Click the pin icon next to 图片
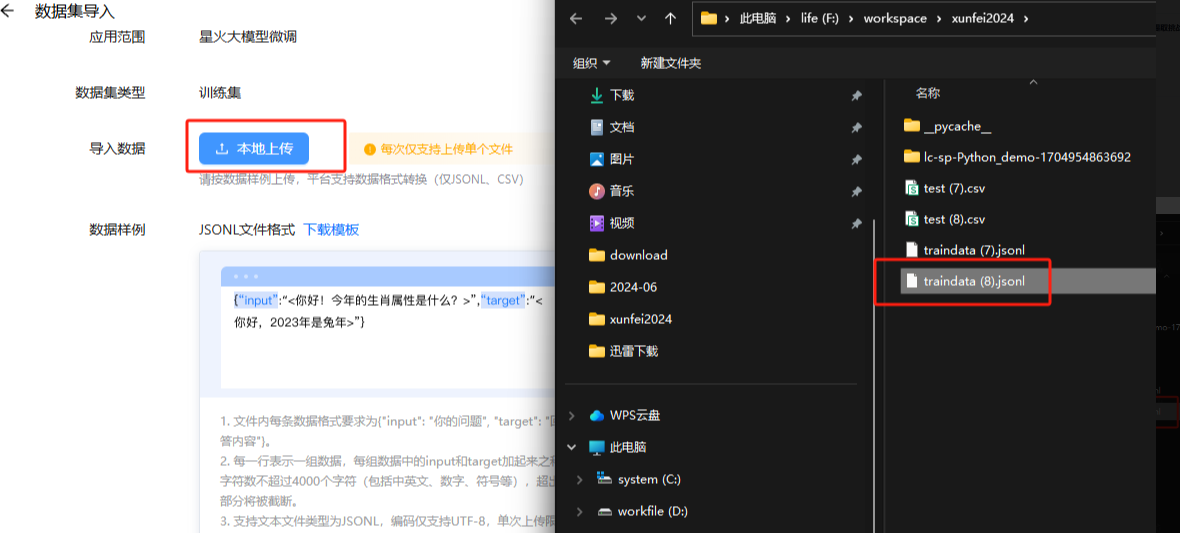The height and width of the screenshot is (533, 1180). point(856,160)
